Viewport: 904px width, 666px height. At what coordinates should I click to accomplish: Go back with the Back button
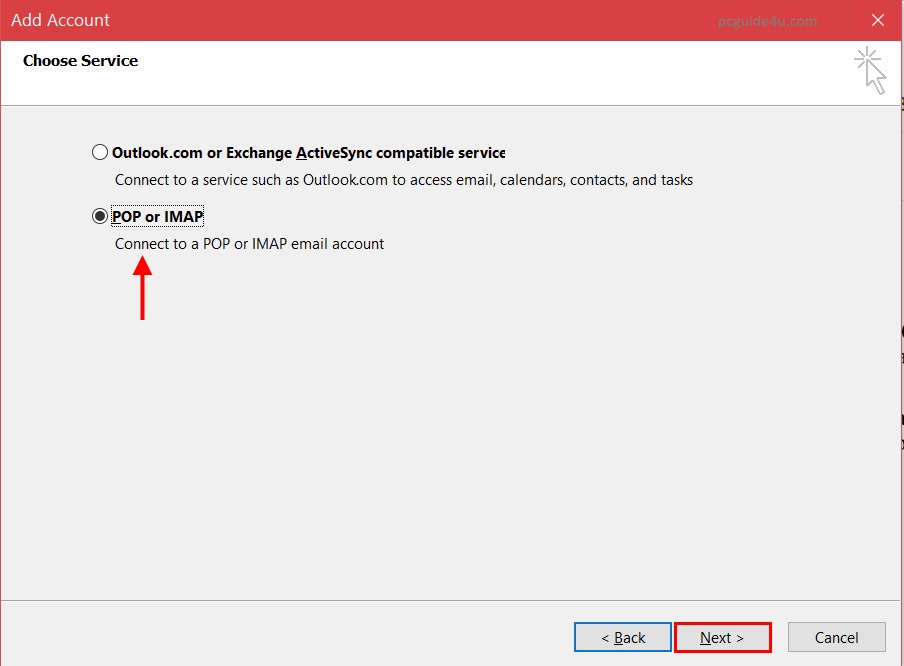[622, 637]
